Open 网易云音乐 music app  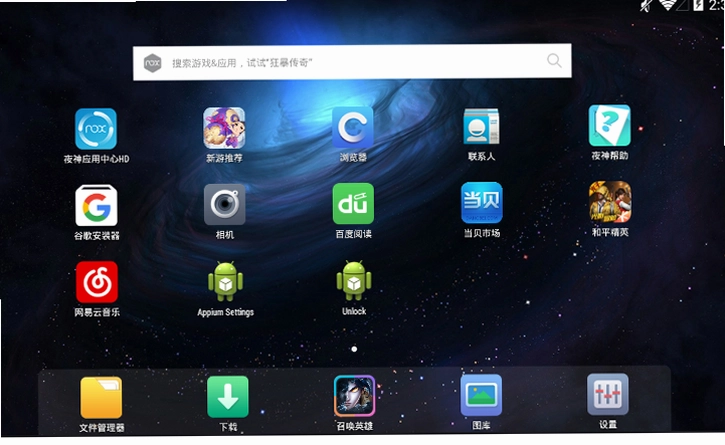click(x=97, y=282)
